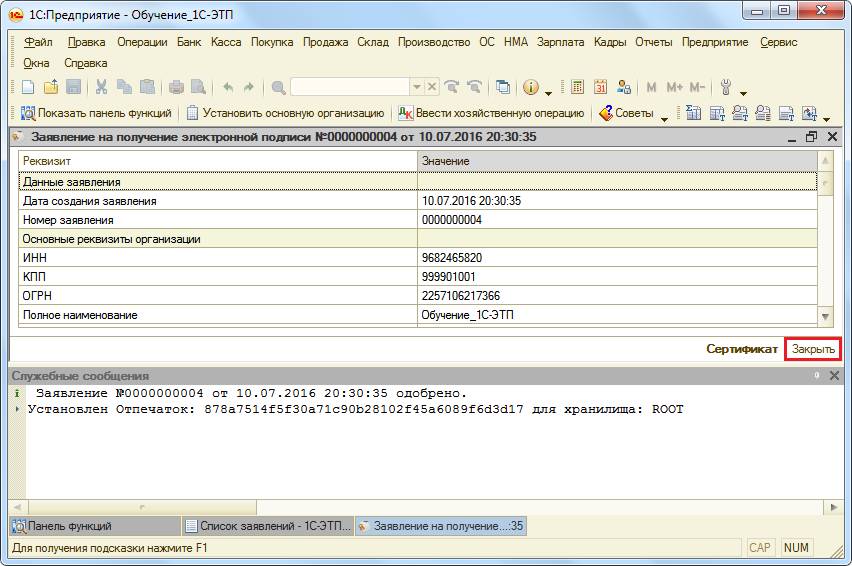The height and width of the screenshot is (566, 852).
Task: Click the Print preview icon
Action: (x=198, y=87)
